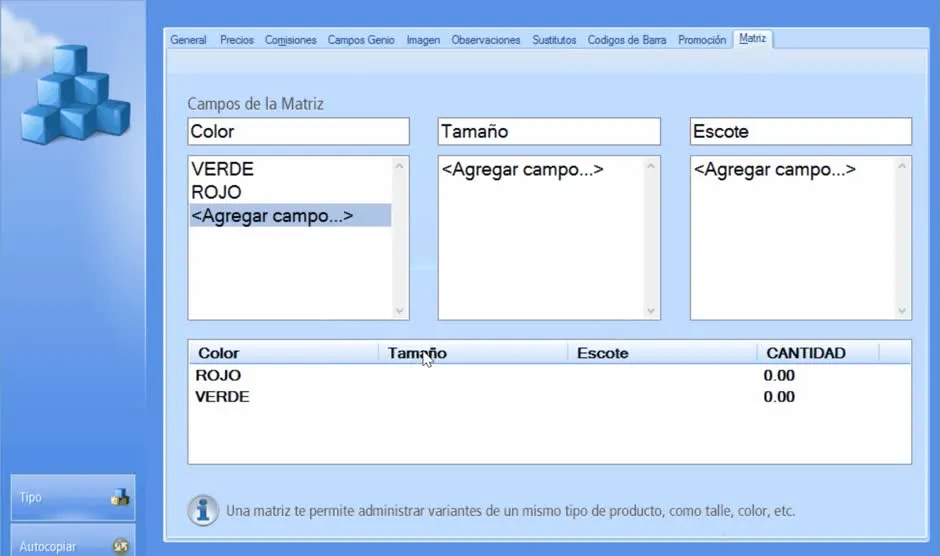Image resolution: width=940 pixels, height=556 pixels.
Task: Select the Promoción tab
Action: click(x=702, y=40)
